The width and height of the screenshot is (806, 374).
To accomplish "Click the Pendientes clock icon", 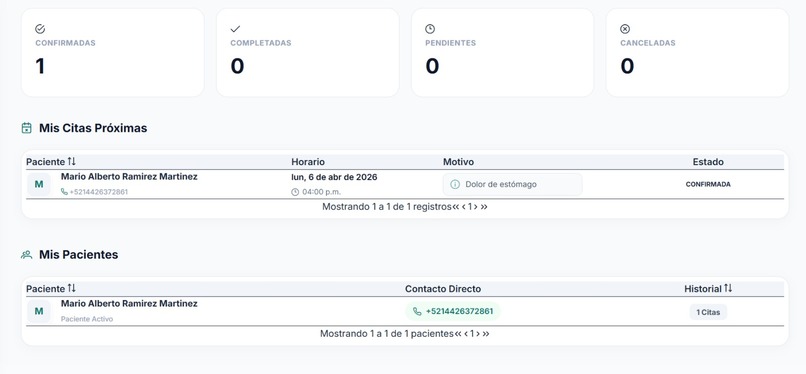I will pyautogui.click(x=430, y=29).
